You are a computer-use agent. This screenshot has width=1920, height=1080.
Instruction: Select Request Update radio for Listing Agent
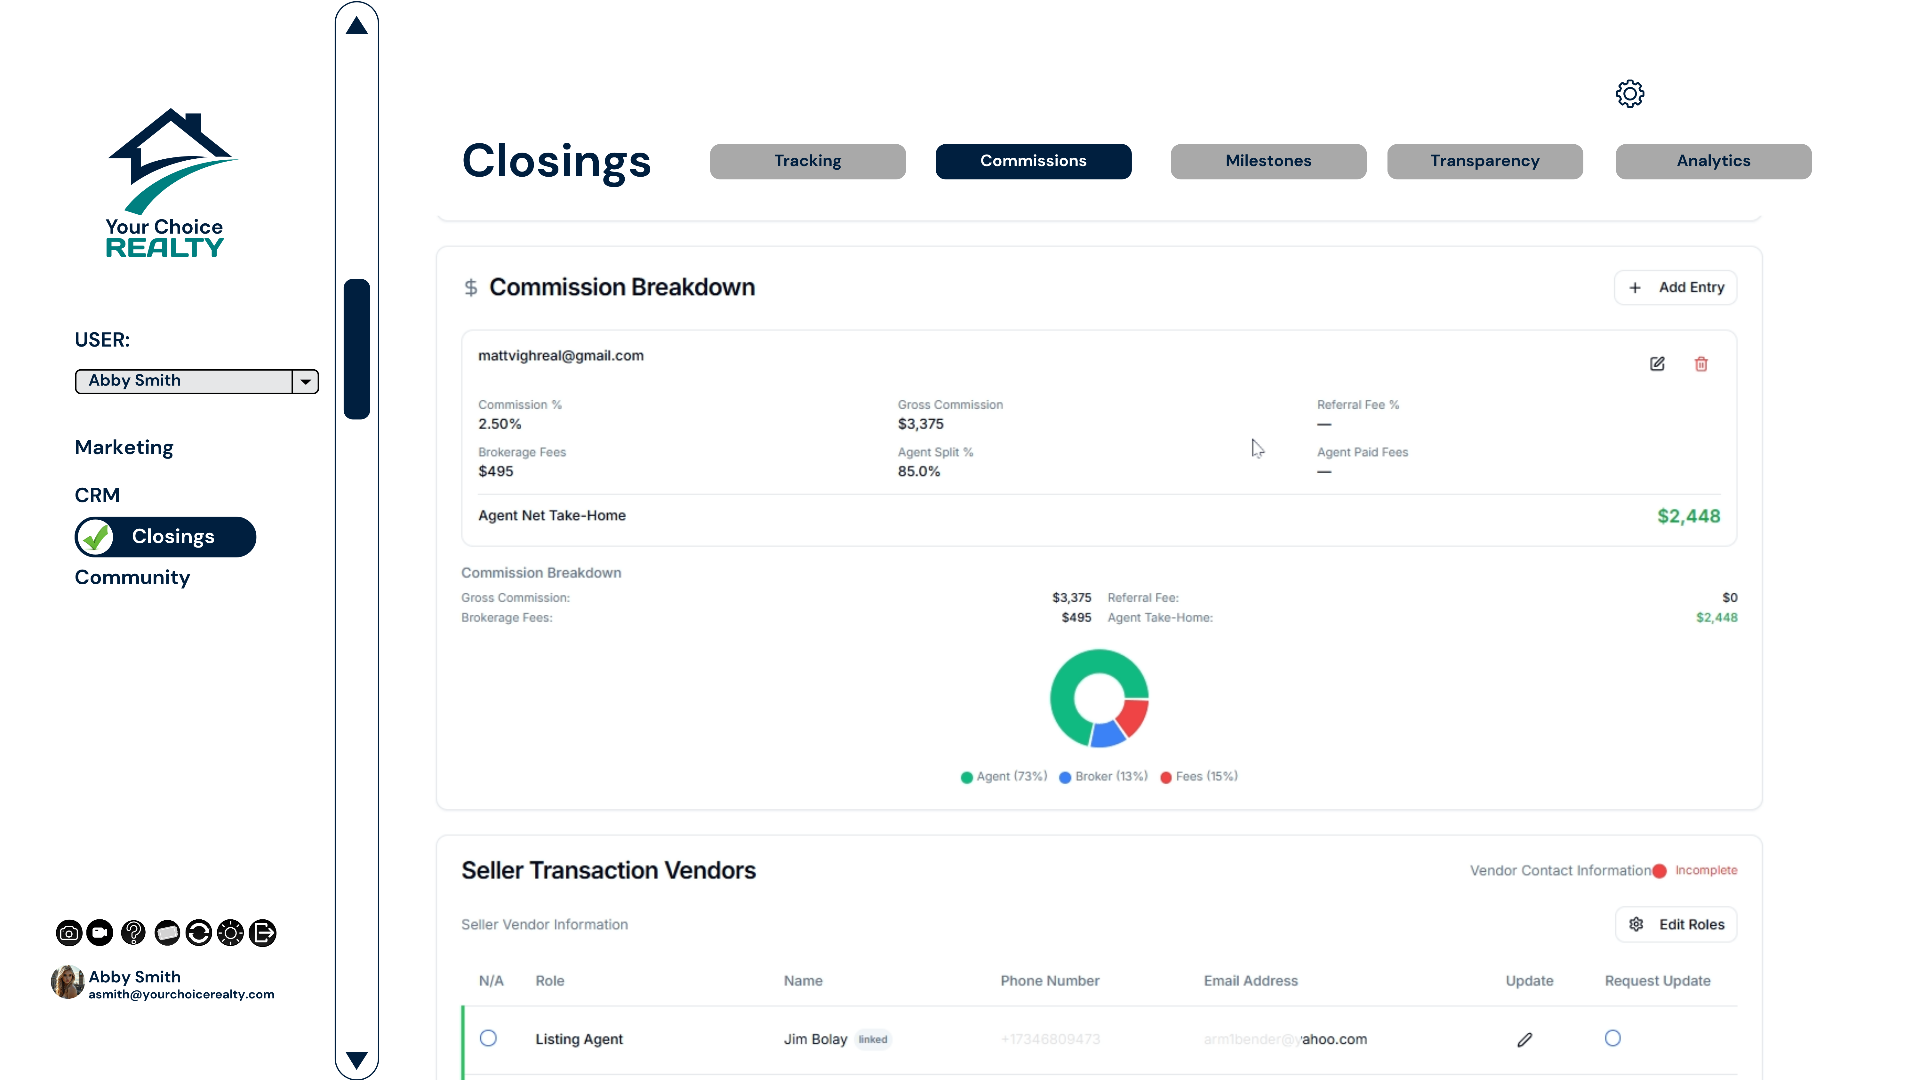tap(1613, 1038)
